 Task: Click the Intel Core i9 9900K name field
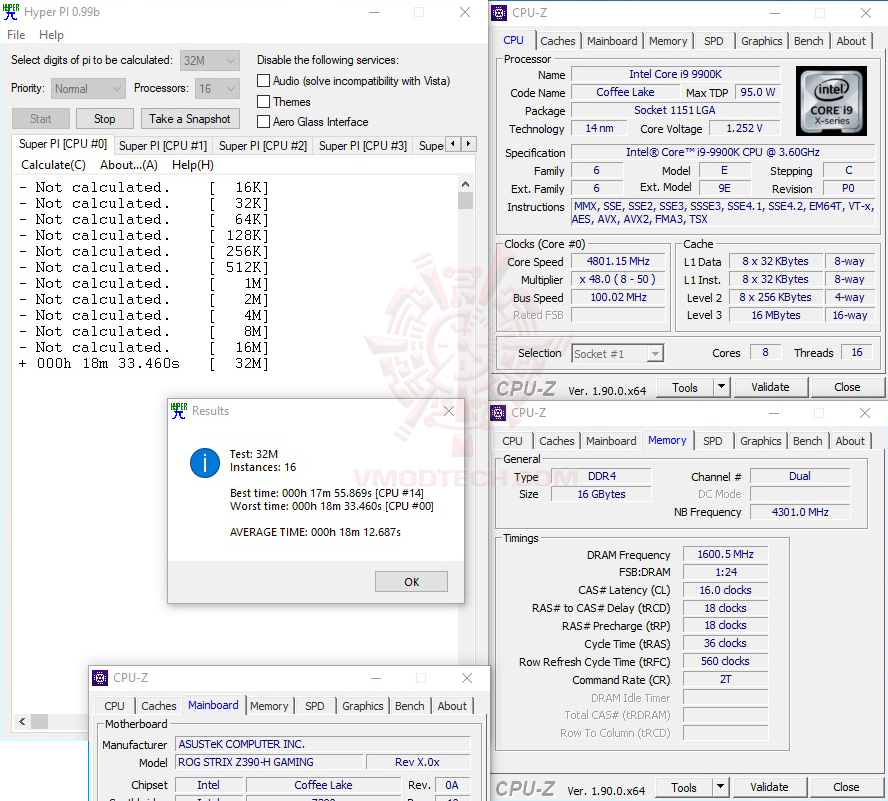[675, 74]
